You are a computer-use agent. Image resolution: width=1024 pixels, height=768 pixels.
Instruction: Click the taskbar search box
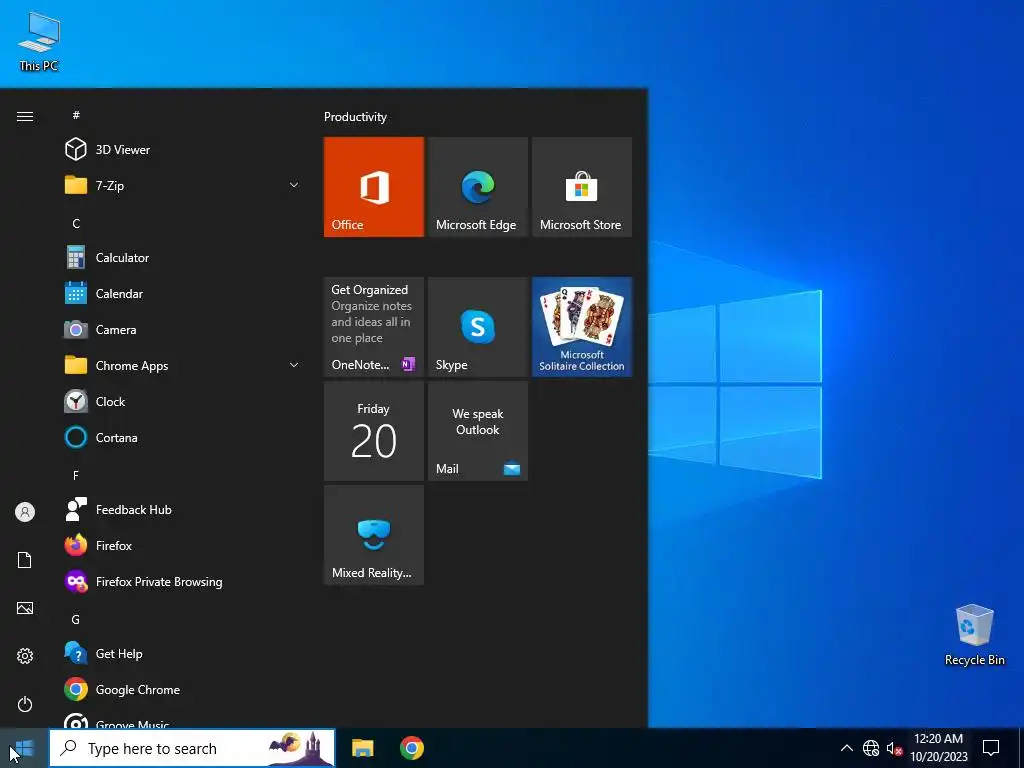tap(192, 748)
